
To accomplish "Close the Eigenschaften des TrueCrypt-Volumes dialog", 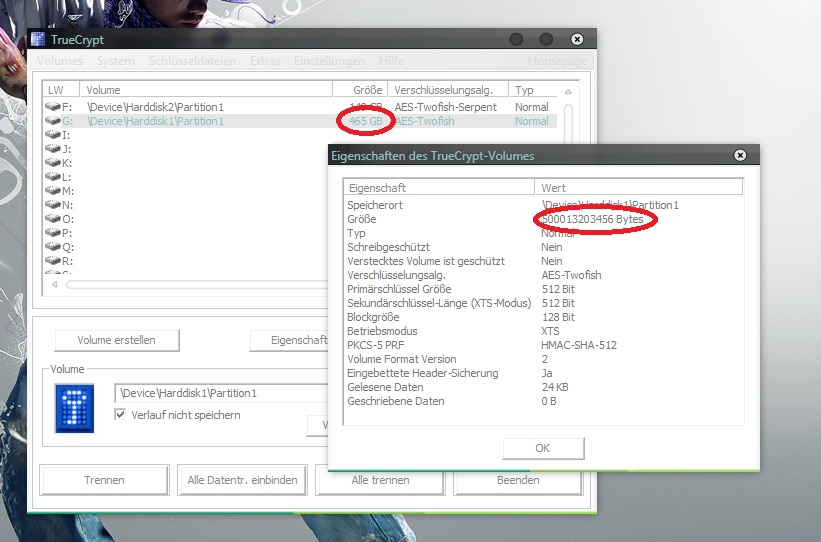I will (x=740, y=155).
